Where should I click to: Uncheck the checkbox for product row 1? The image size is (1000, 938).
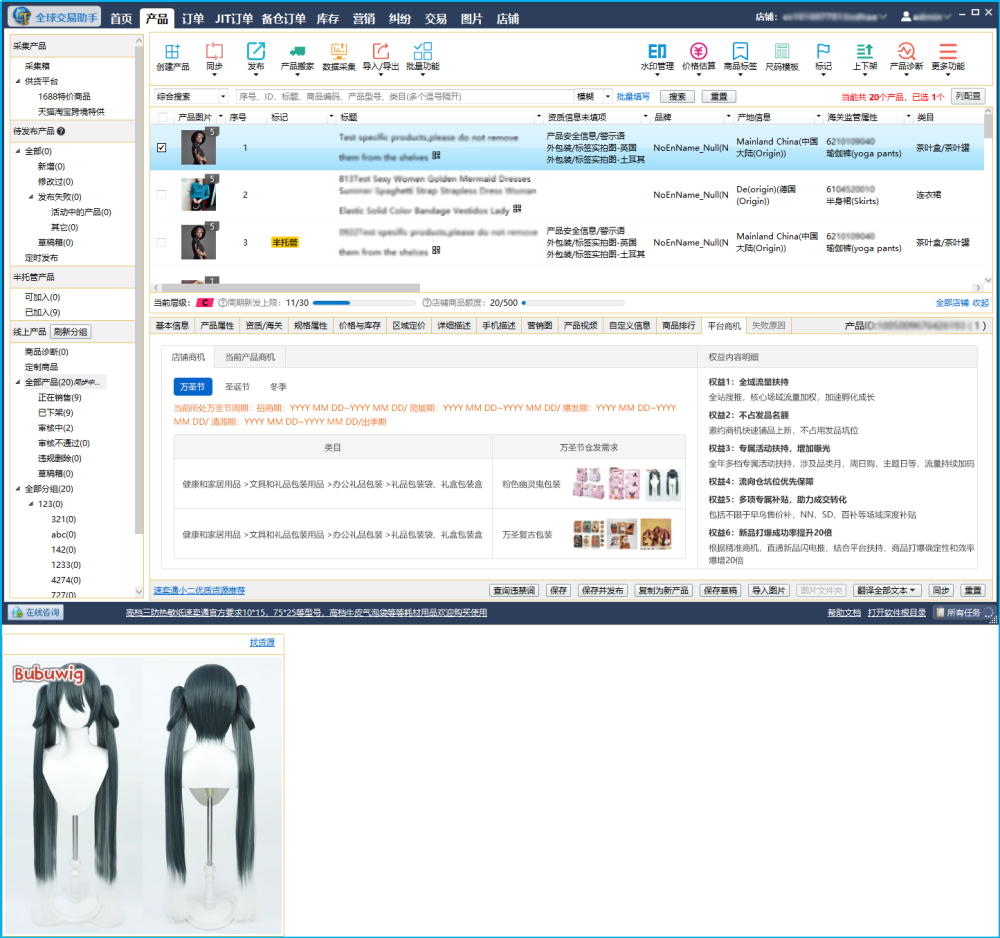point(162,148)
